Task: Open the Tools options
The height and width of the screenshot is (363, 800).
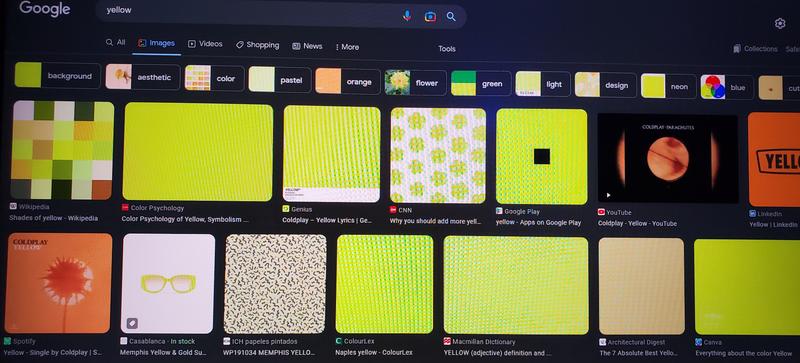Action: tap(446, 49)
